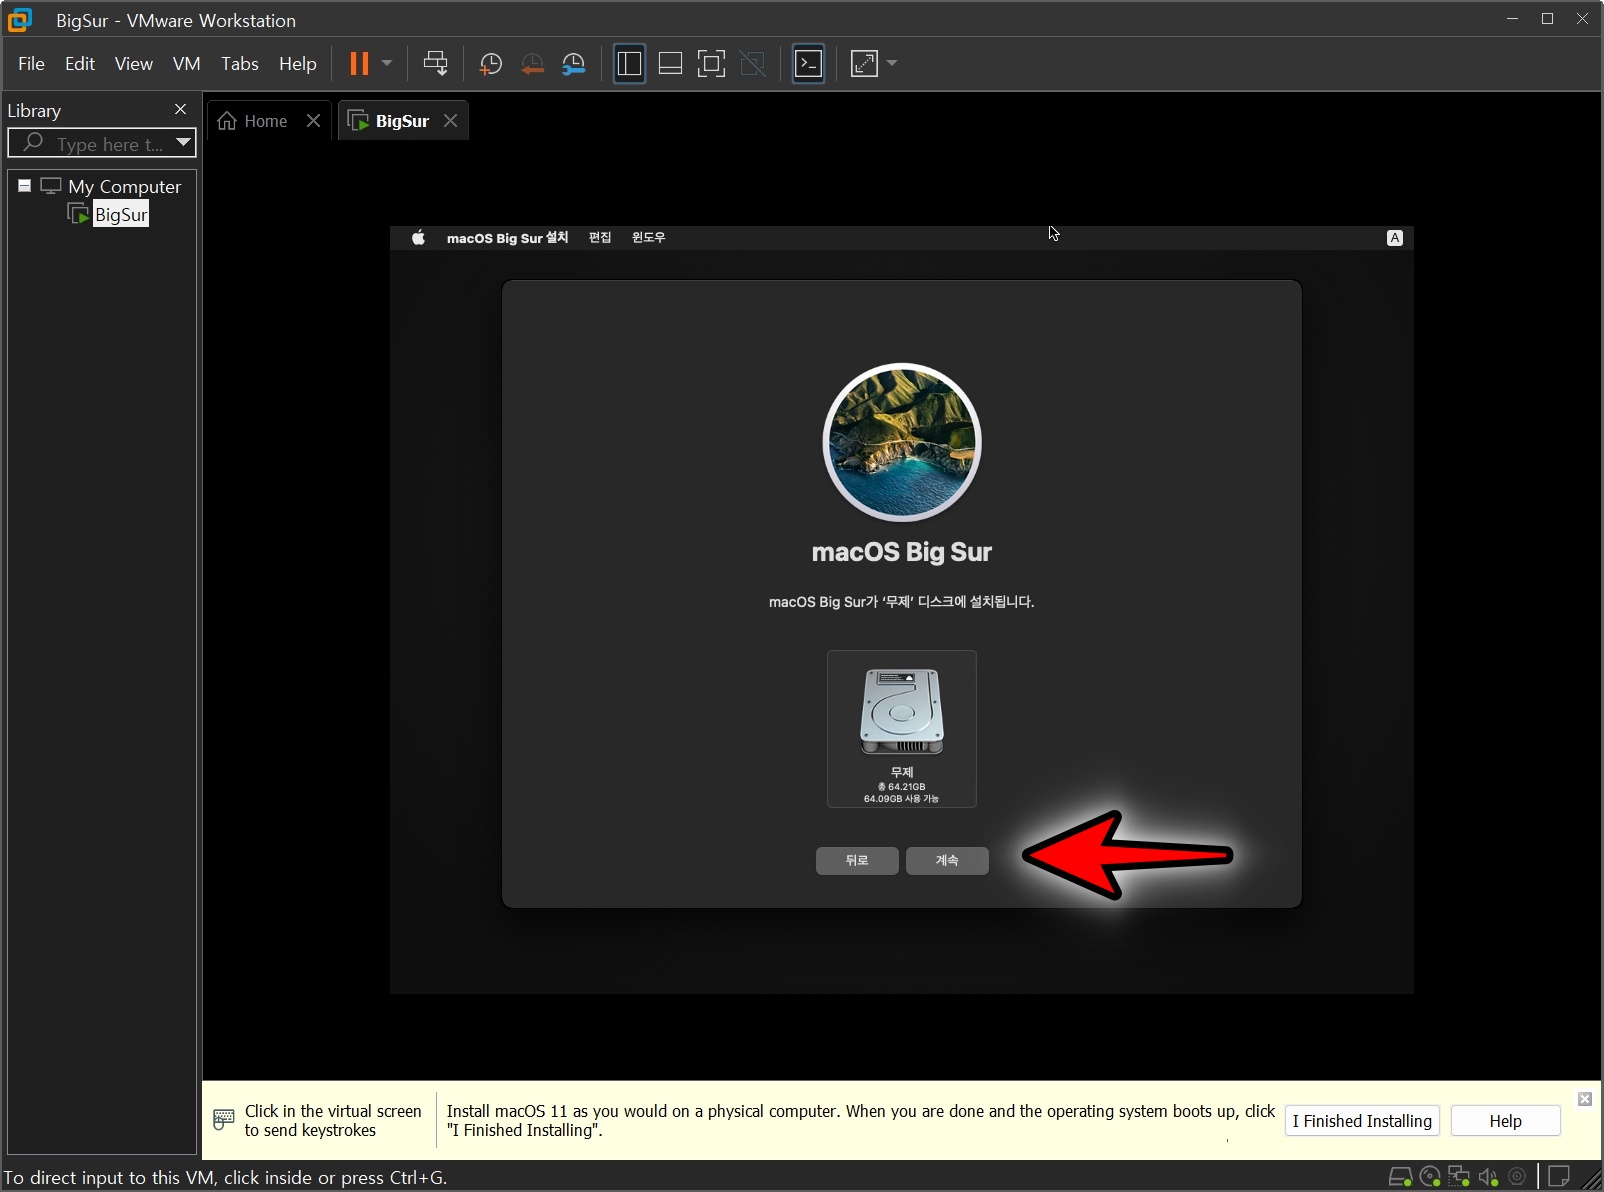1604x1192 pixels.
Task: Click the hard disk status icon
Action: point(1401,1177)
